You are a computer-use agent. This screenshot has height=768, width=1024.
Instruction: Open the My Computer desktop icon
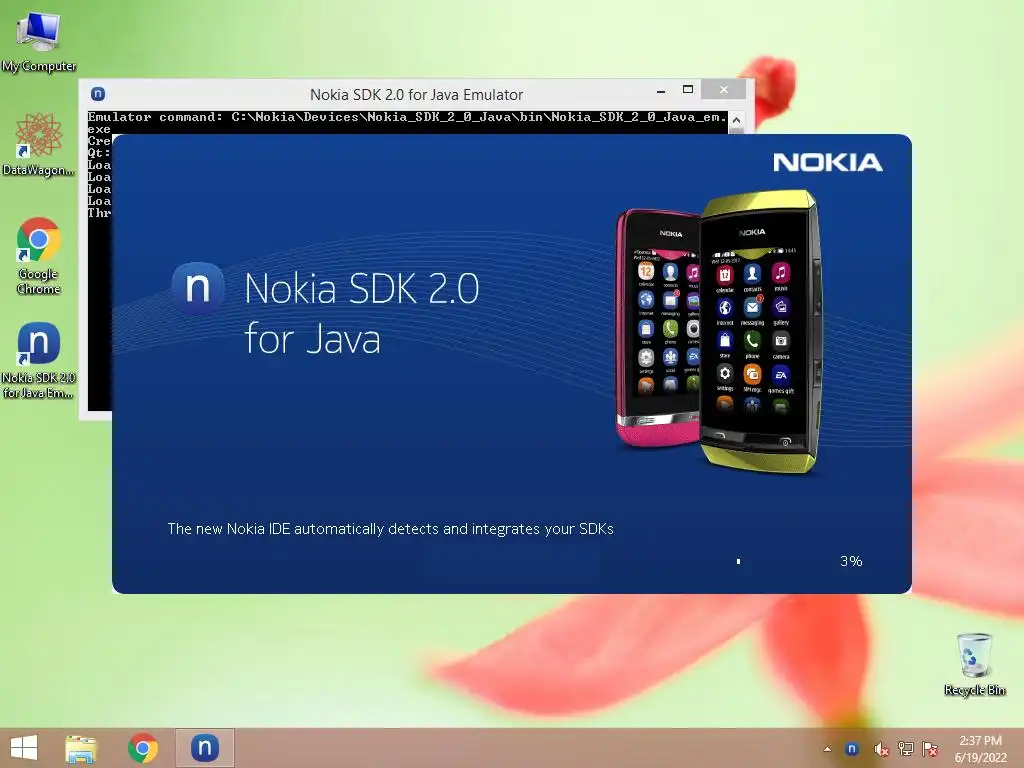pos(39,40)
